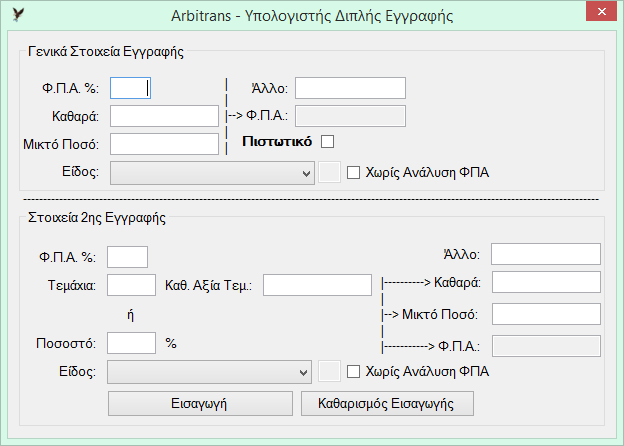Viewport: 624px width, 446px height.
Task: Close the Arbitrans window
Action: click(x=601, y=12)
